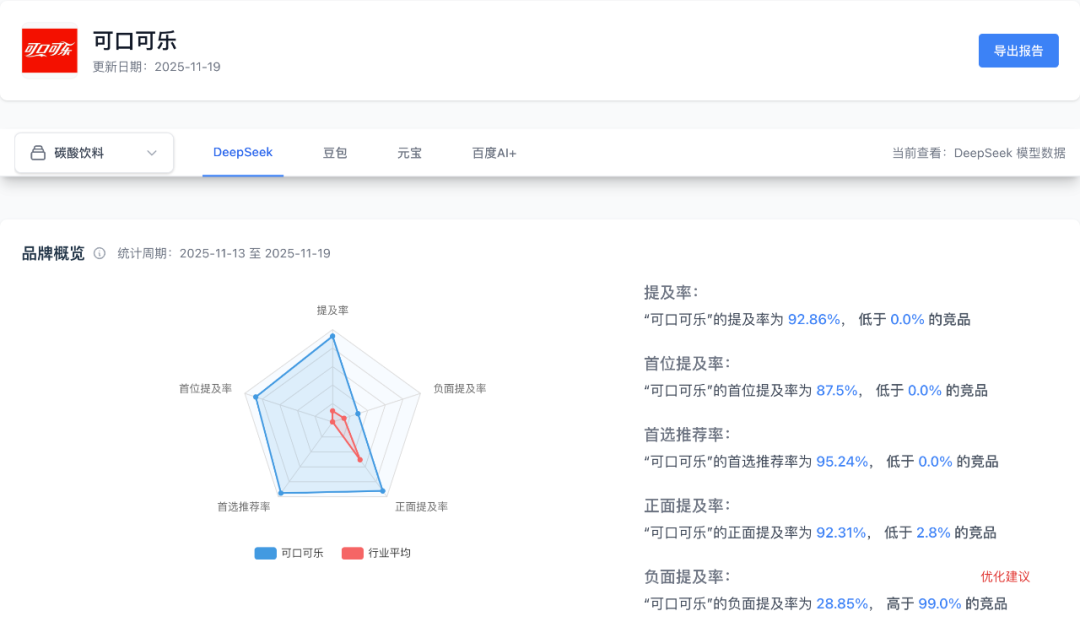The image size is (1080, 638).
Task: Click the 首选推荐率 radar axis label
Action: point(244,506)
